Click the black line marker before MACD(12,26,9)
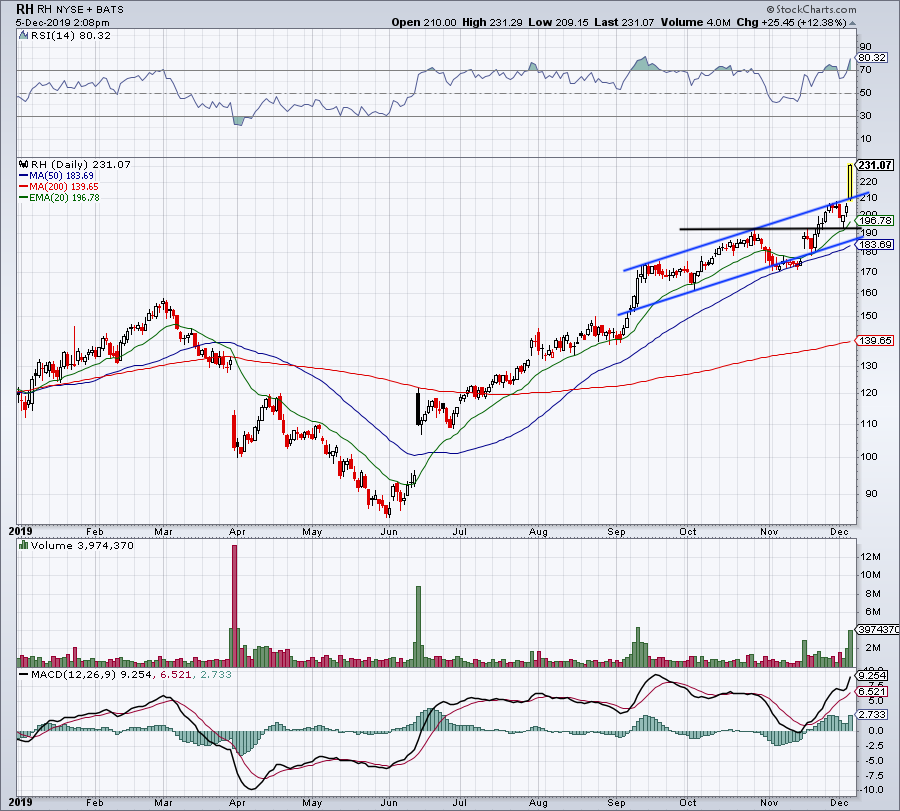The image size is (900, 811). click(24, 674)
